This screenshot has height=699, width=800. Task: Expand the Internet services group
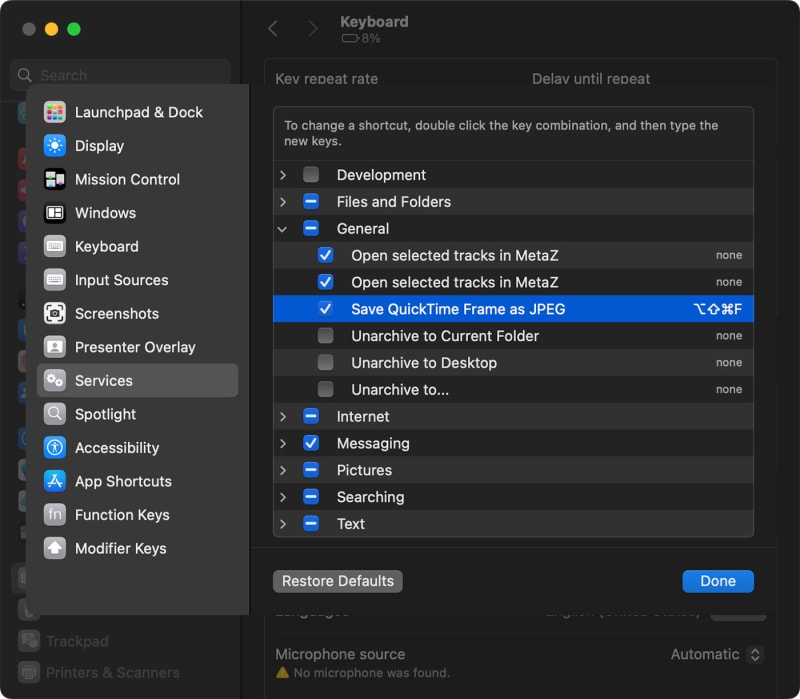pos(283,417)
